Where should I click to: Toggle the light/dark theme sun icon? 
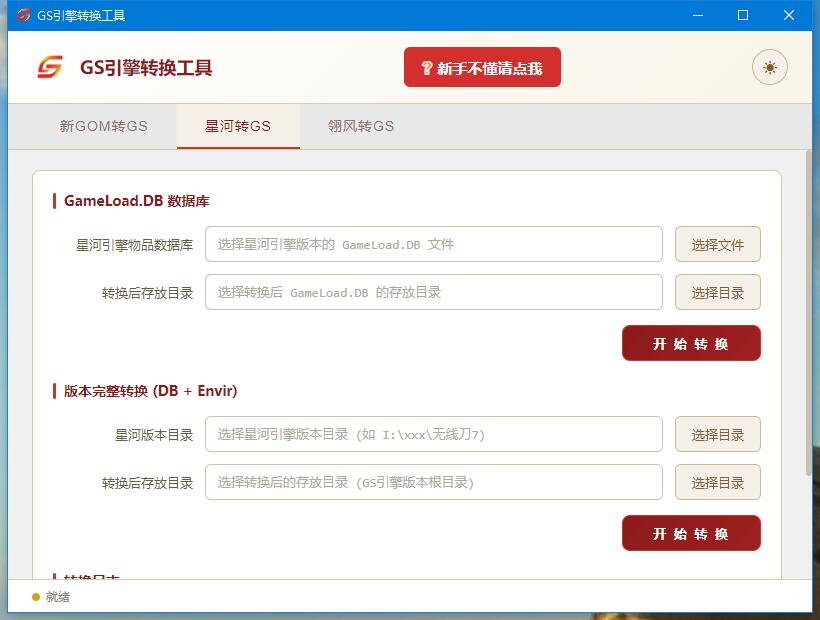(x=769, y=67)
